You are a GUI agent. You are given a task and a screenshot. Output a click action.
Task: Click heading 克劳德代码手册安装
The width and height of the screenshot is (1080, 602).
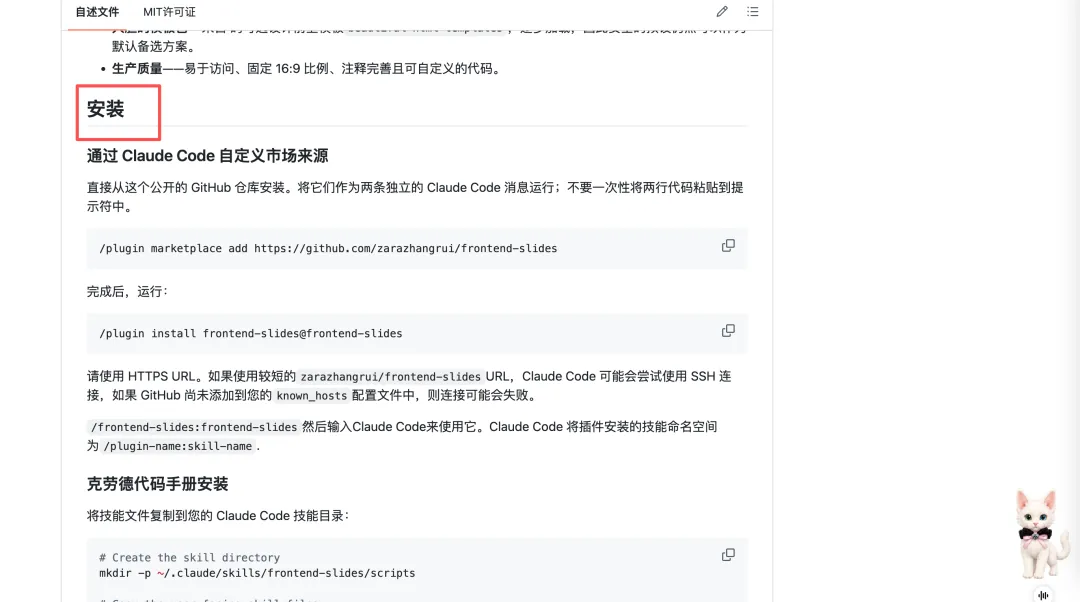tap(158, 484)
